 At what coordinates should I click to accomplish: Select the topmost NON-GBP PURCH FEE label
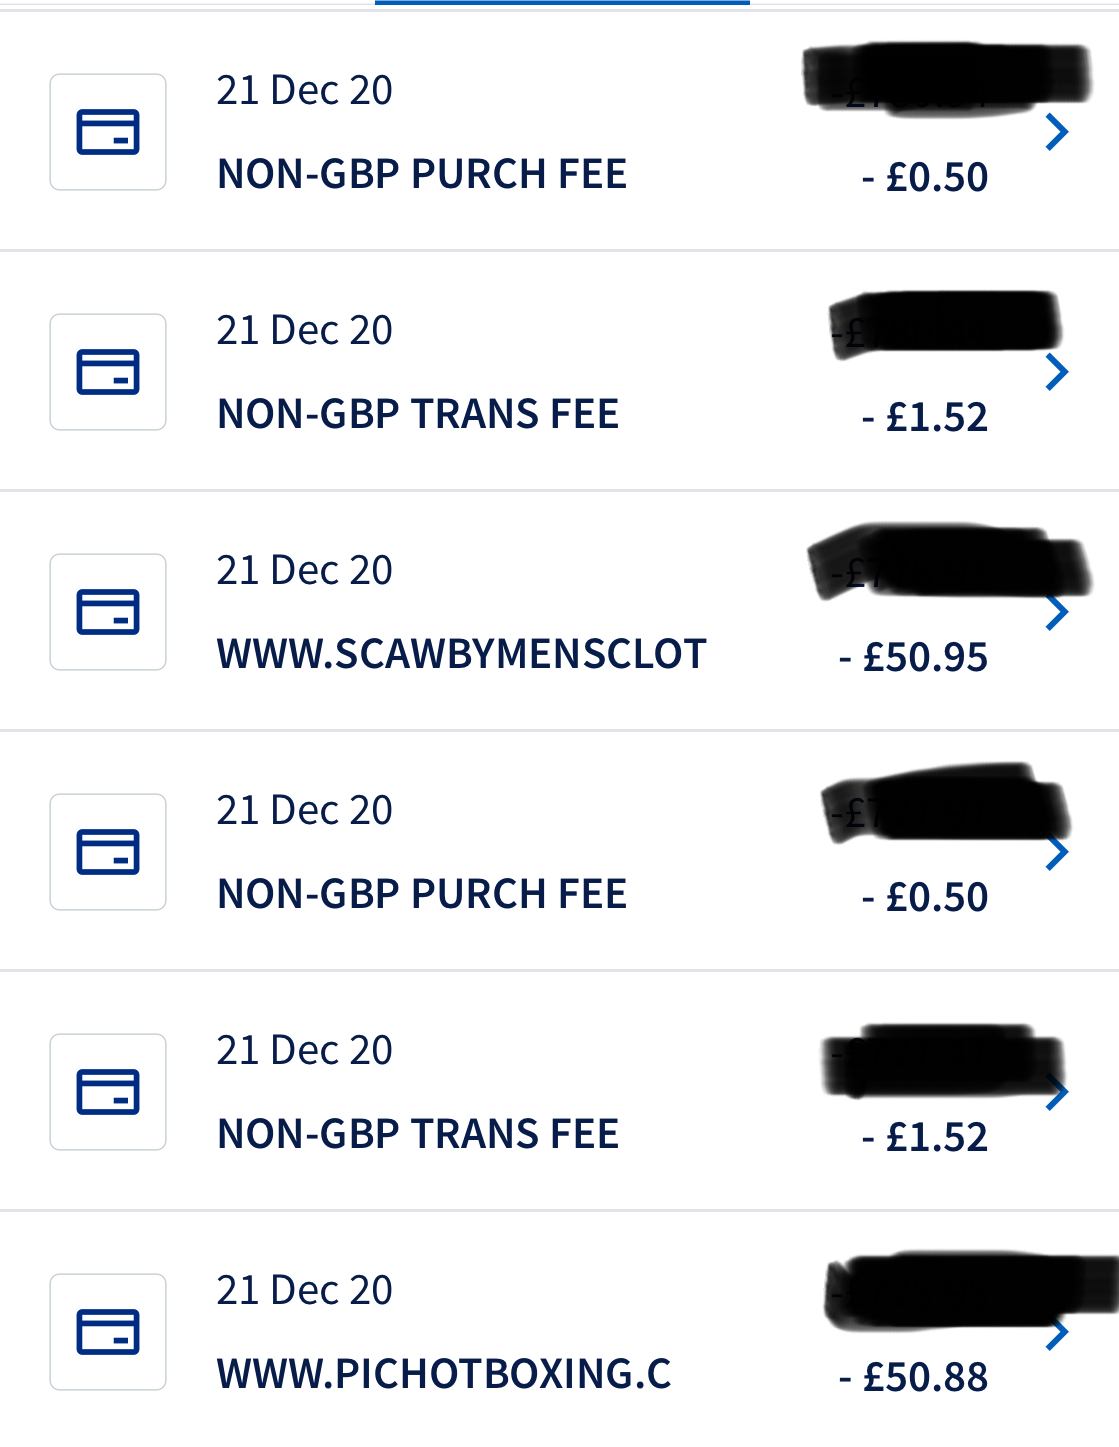tap(422, 174)
